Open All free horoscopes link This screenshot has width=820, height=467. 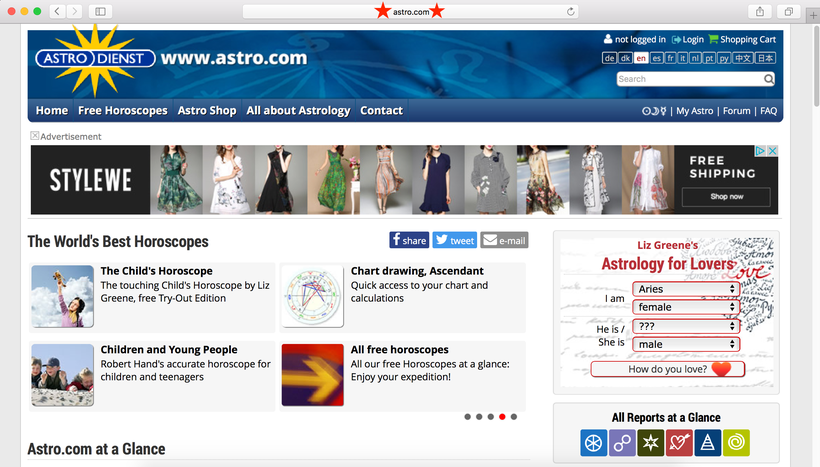400,349
